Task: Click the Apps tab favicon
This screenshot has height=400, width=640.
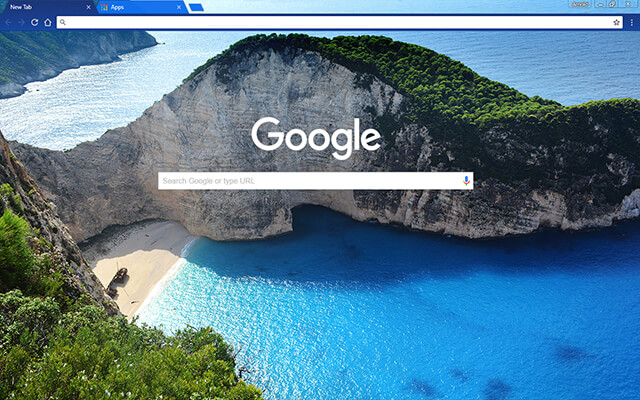Action: (x=104, y=7)
